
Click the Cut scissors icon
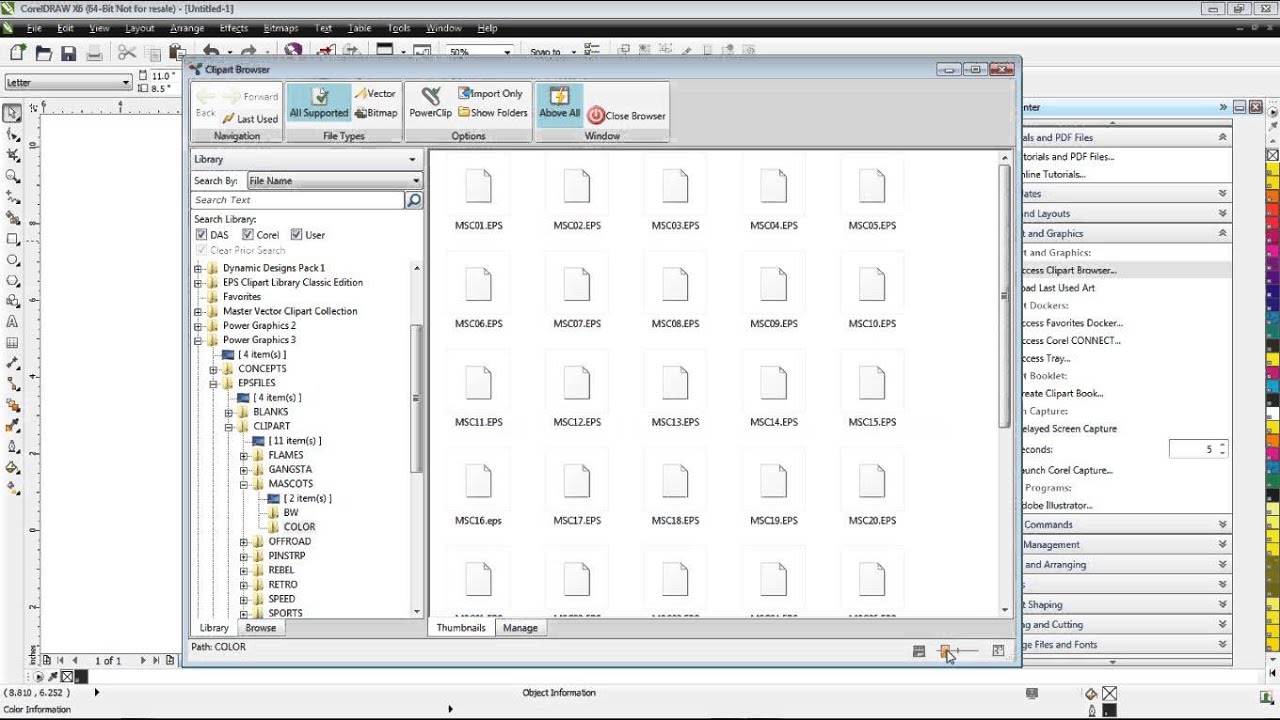(127, 53)
